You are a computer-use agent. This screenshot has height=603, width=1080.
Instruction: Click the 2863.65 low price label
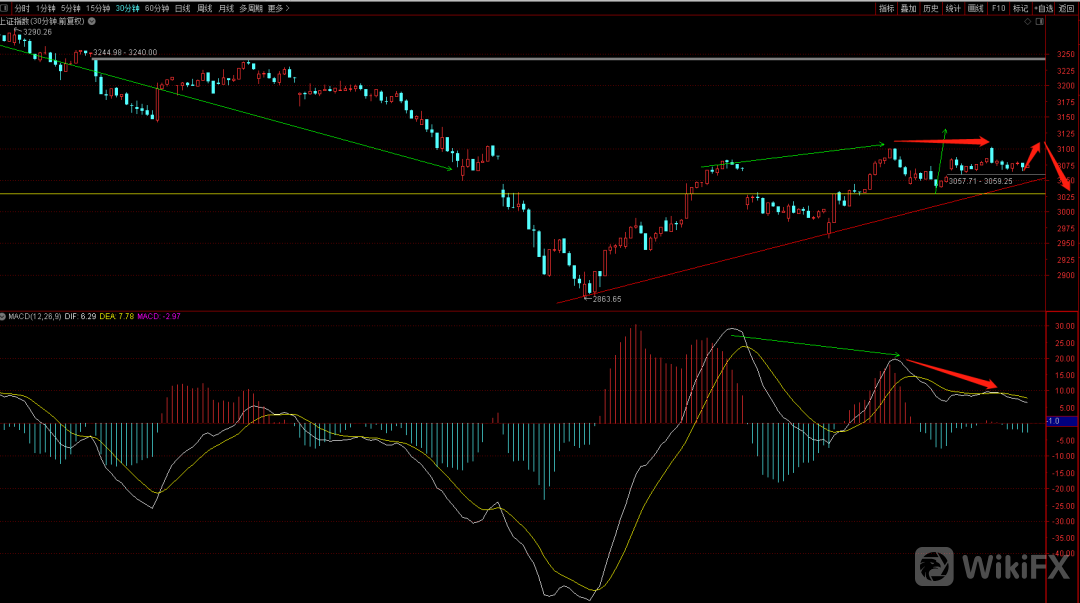(x=606, y=299)
